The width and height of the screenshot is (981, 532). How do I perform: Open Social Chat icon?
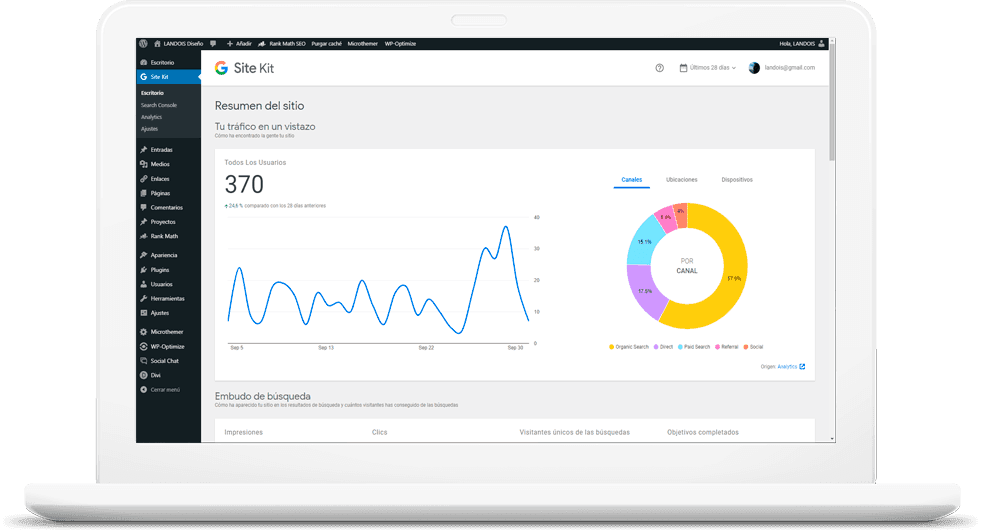coord(144,361)
